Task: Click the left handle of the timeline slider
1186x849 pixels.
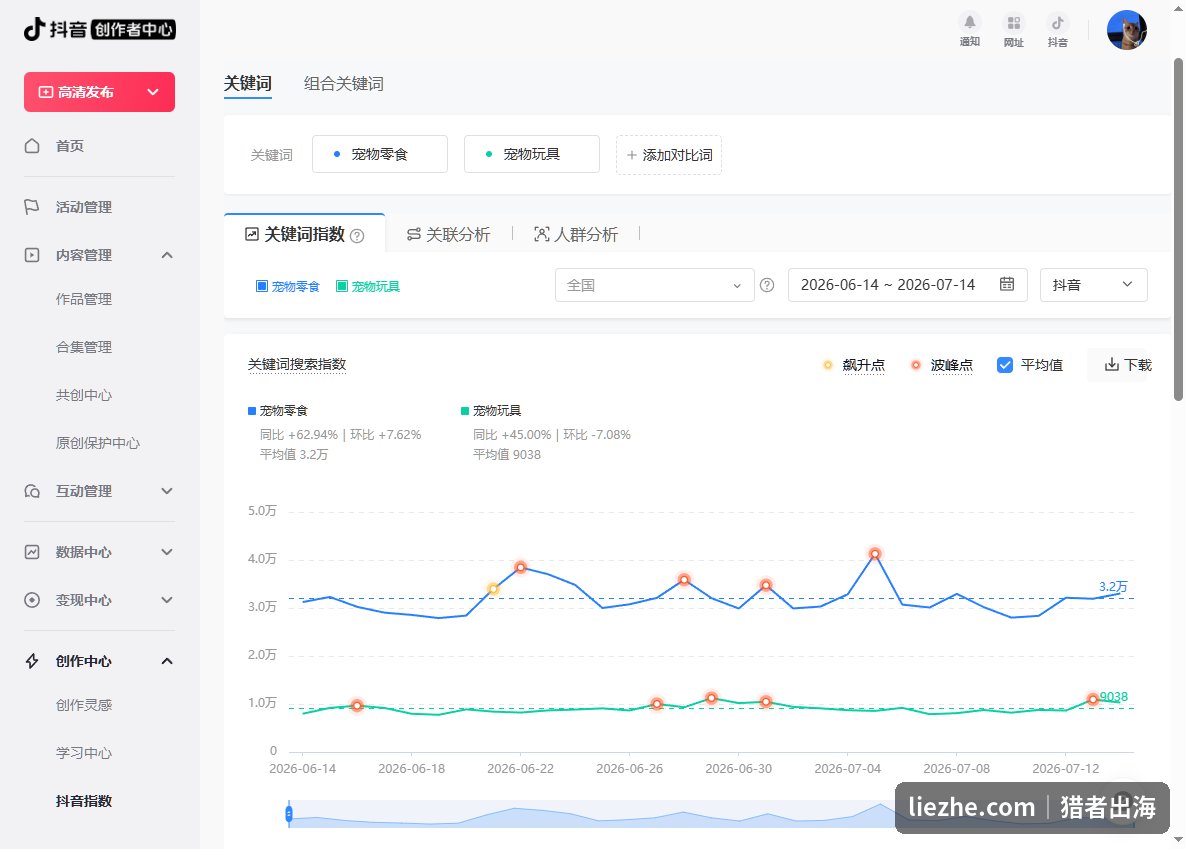Action: 289,814
